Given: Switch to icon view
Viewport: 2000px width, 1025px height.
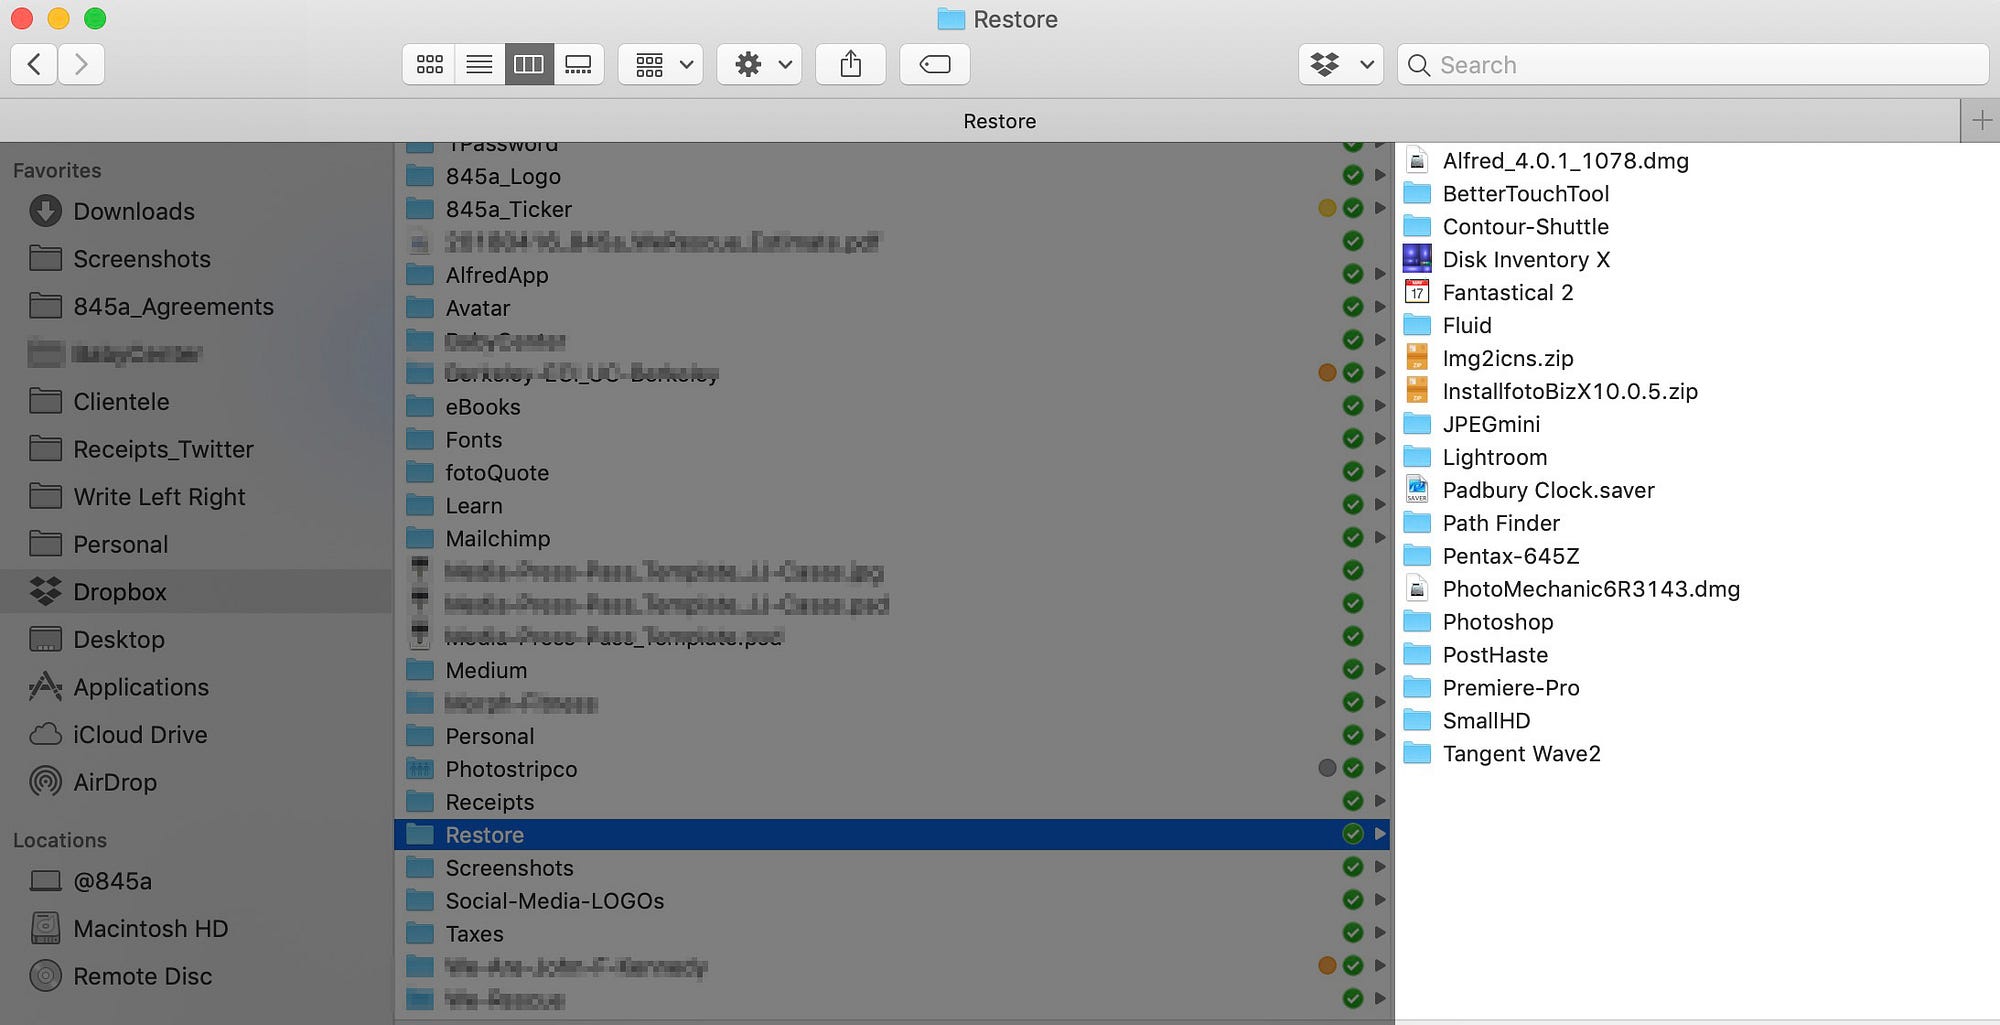Looking at the screenshot, I should [x=430, y=65].
